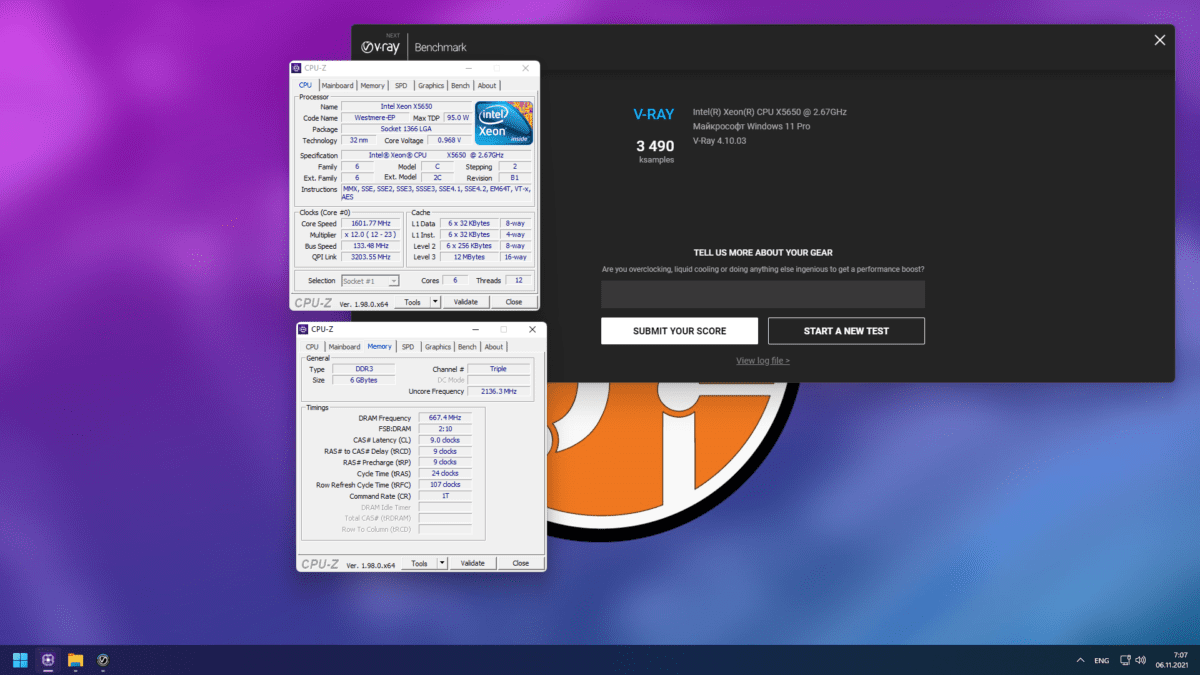Image resolution: width=1200 pixels, height=675 pixels.
Task: Click the Triple channel value
Action: tap(498, 369)
